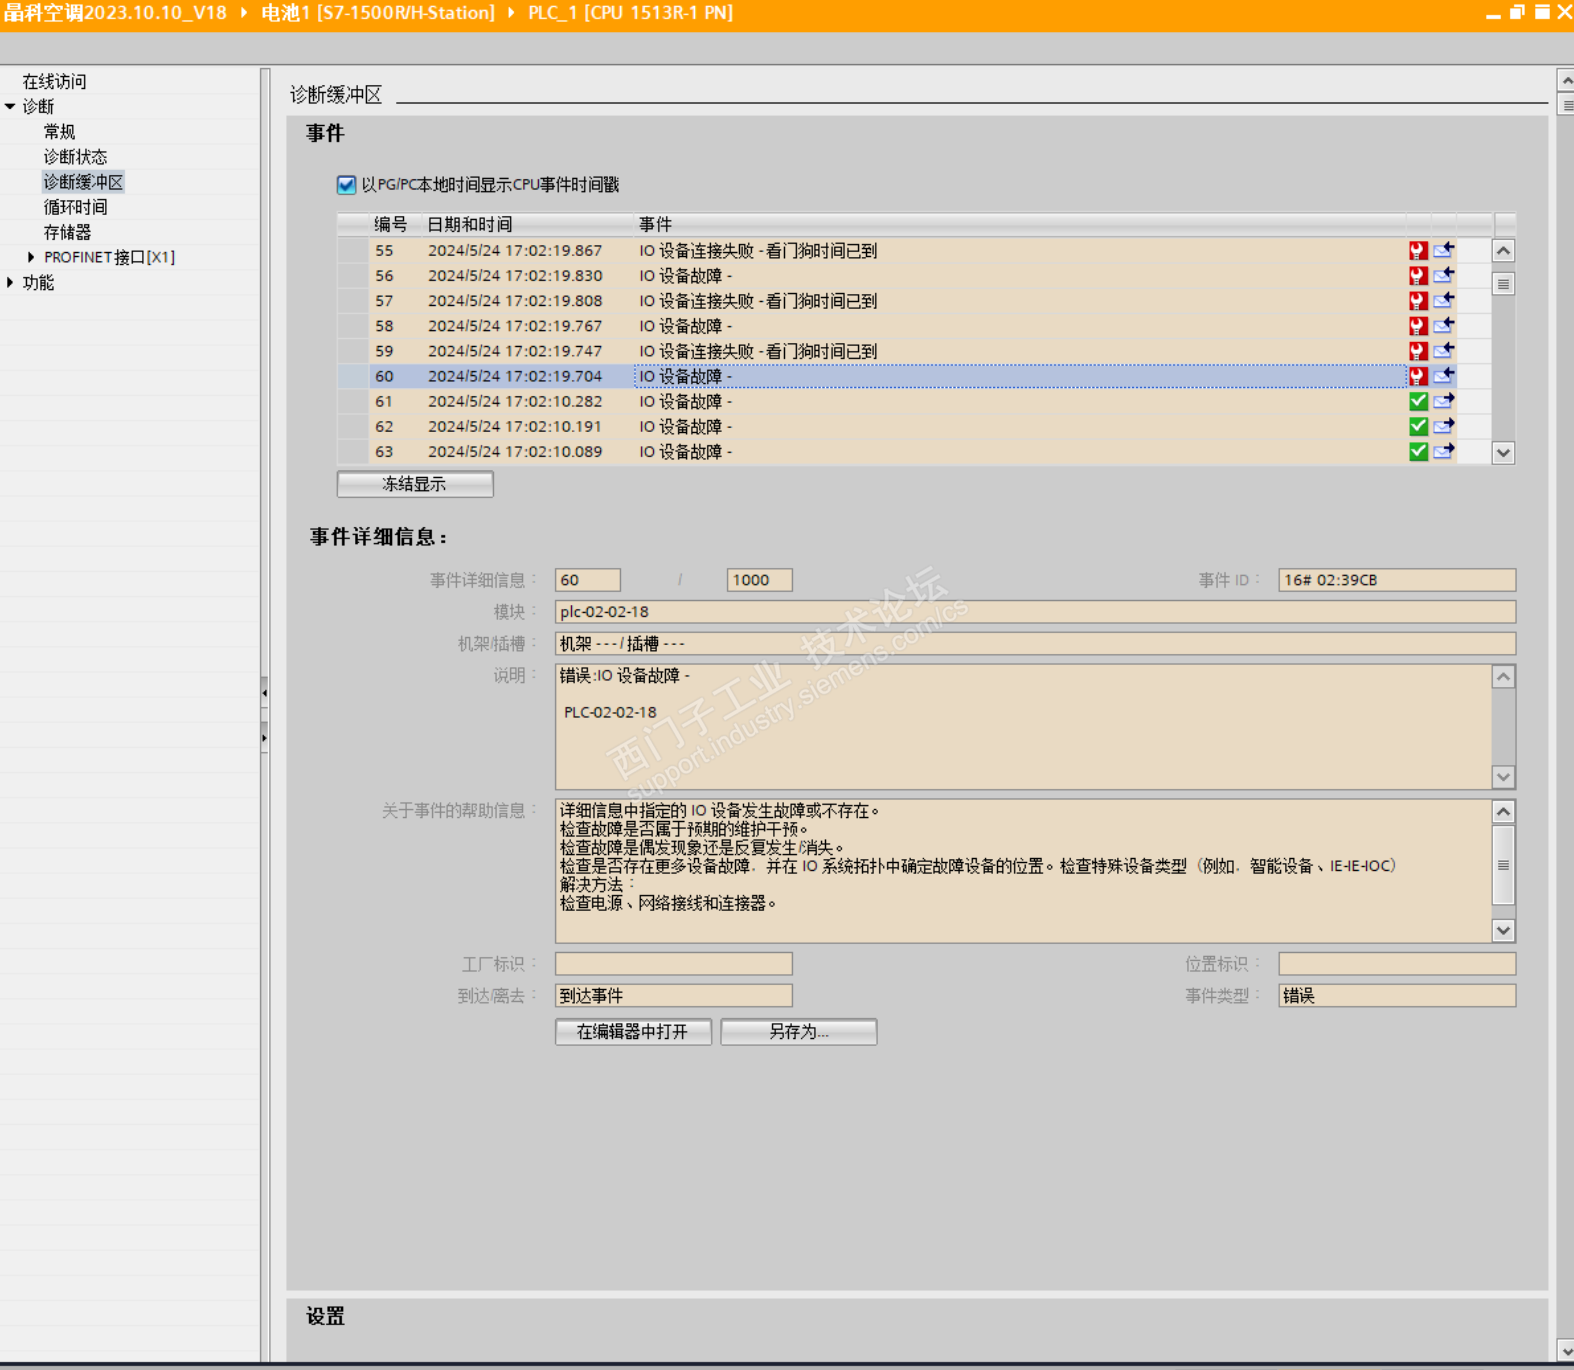Expand the 功能 tree node
Screen dimensions: 1574x1370
coord(10,283)
